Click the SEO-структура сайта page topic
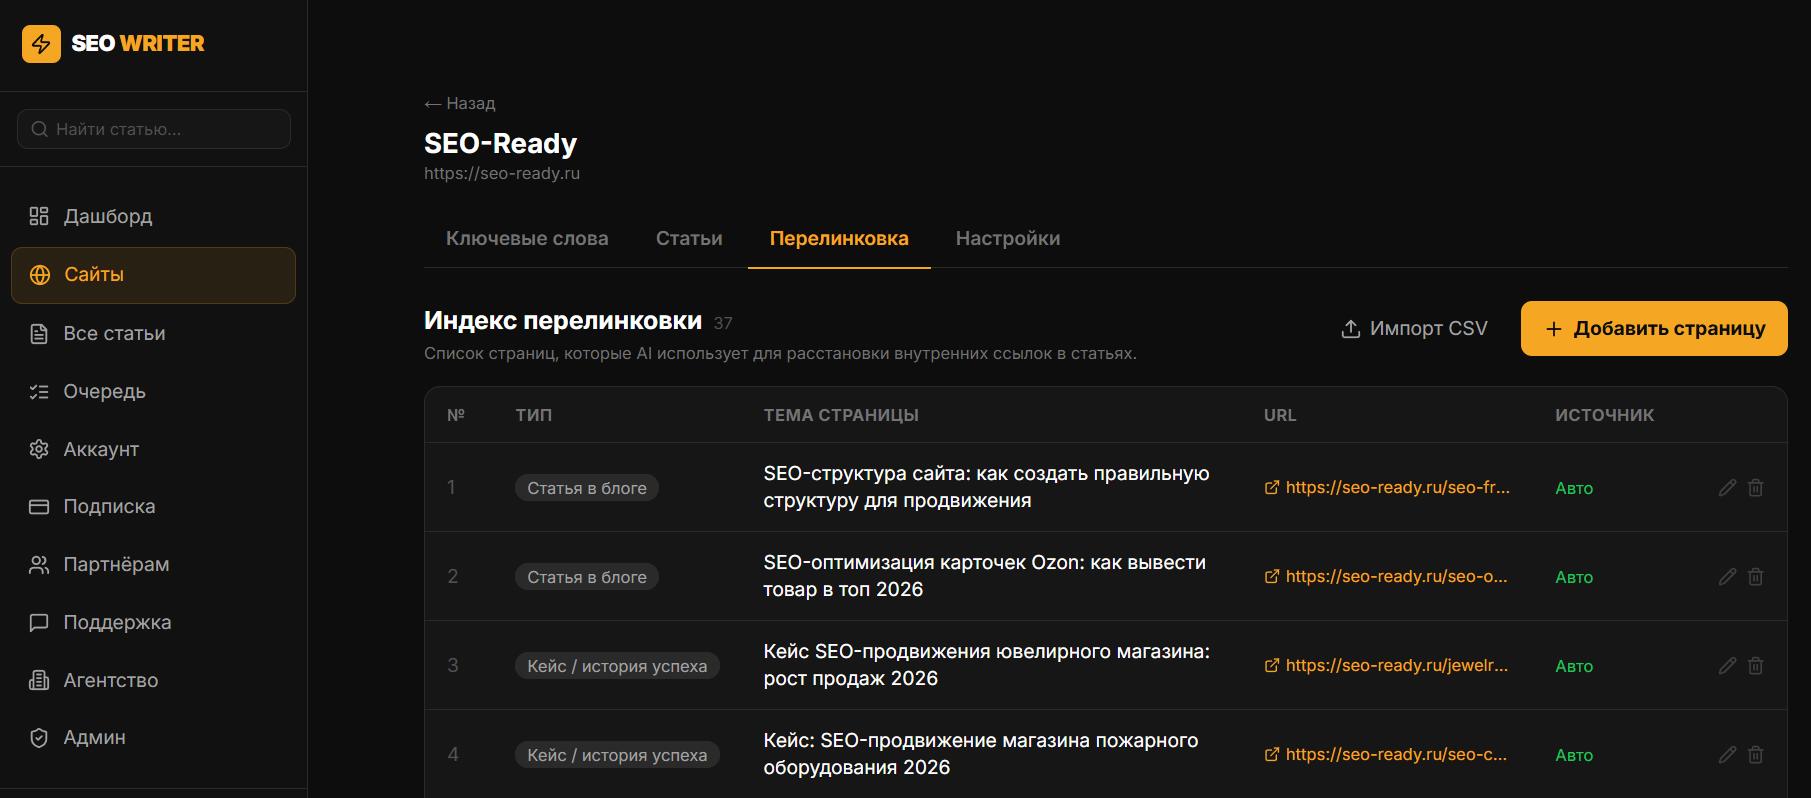 point(986,487)
